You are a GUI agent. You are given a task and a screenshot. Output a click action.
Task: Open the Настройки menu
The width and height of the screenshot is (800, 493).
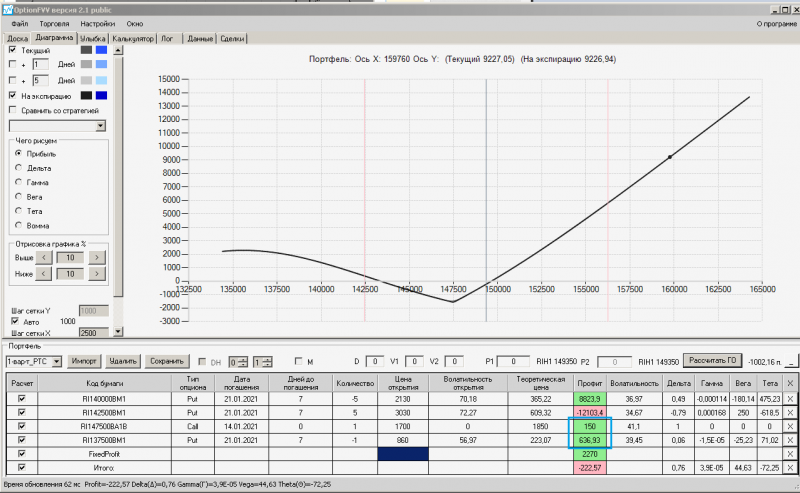tap(97, 23)
